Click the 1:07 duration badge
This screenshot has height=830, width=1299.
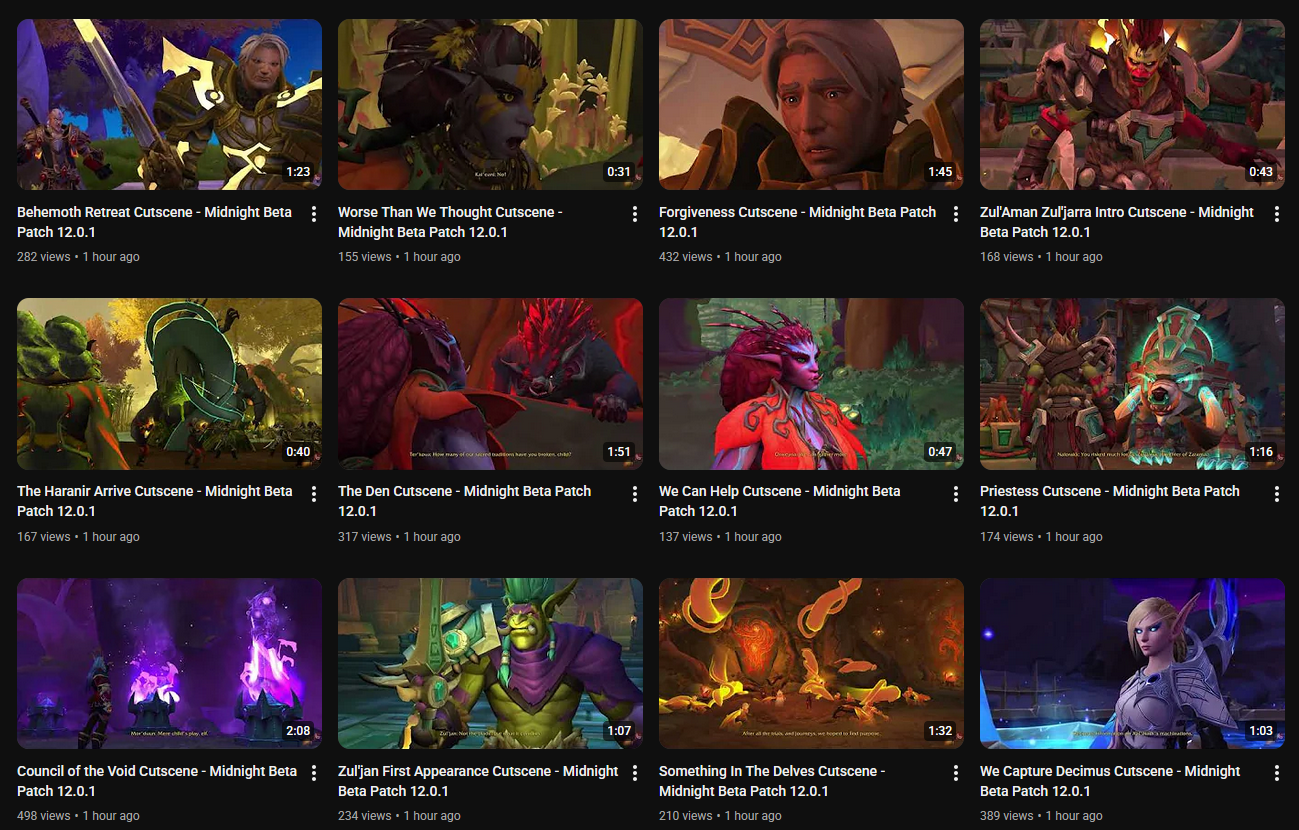click(x=619, y=731)
